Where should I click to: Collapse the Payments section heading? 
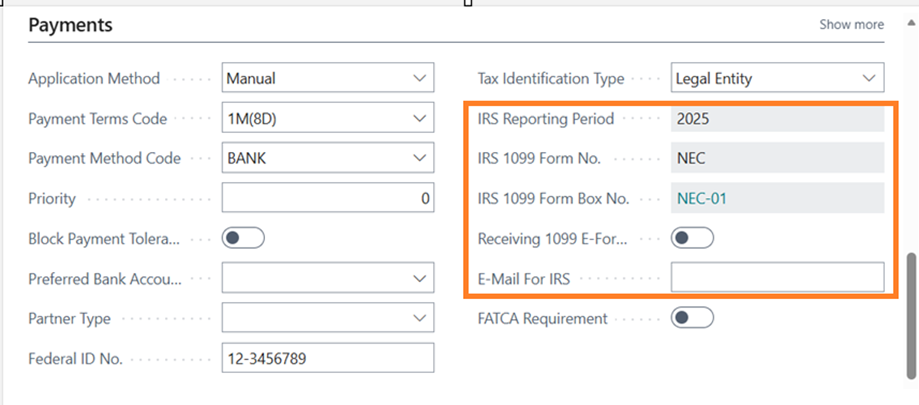[70, 25]
